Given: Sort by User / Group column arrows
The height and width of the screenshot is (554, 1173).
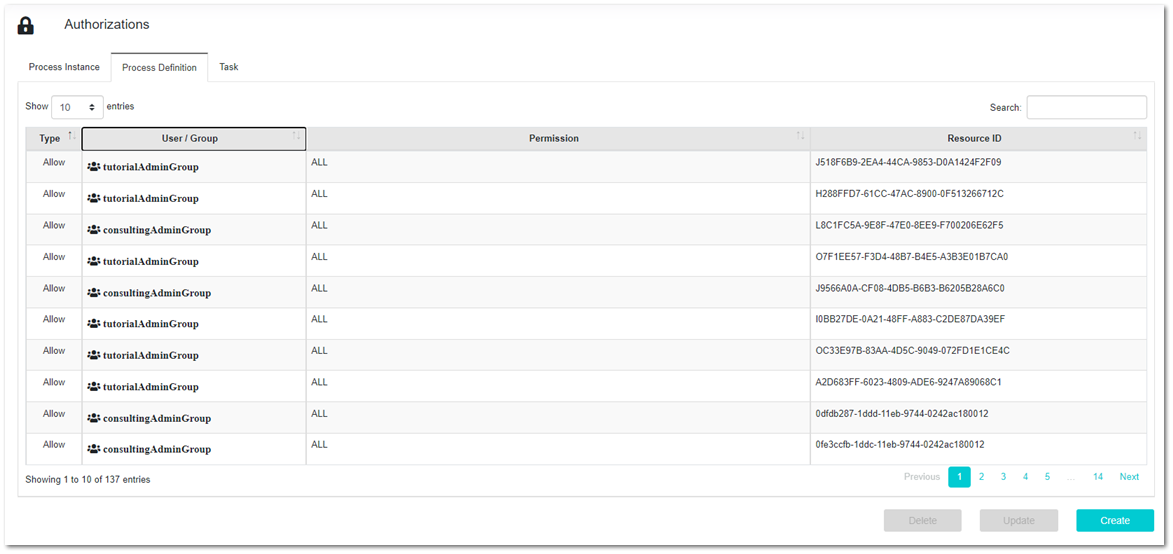Looking at the screenshot, I should [296, 135].
